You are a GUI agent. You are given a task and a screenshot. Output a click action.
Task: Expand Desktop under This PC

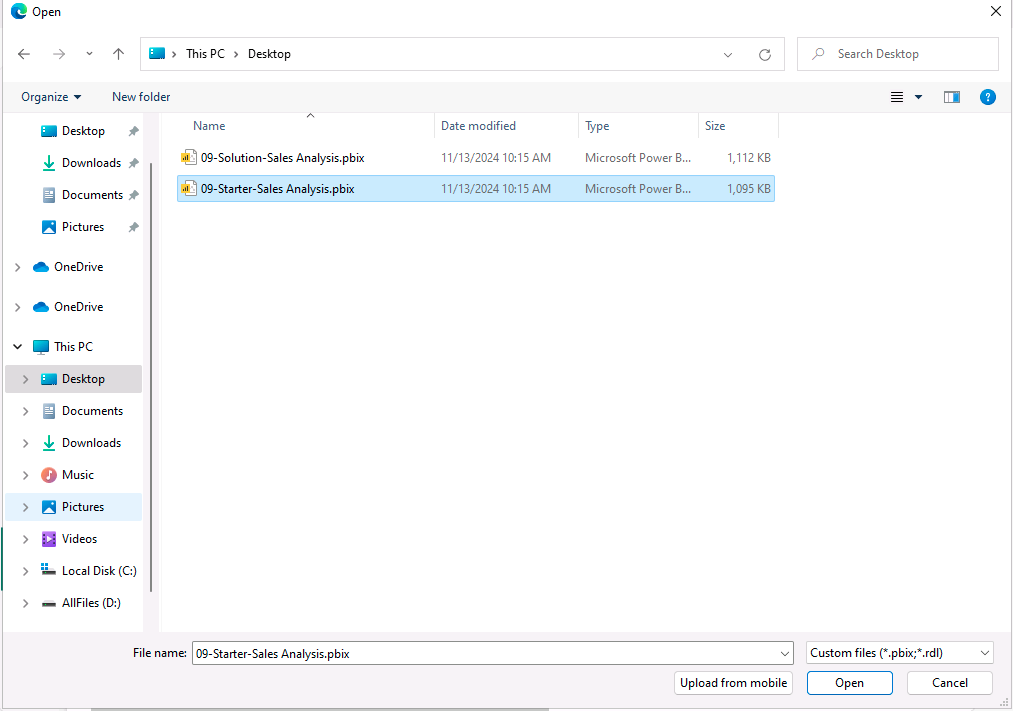25,379
